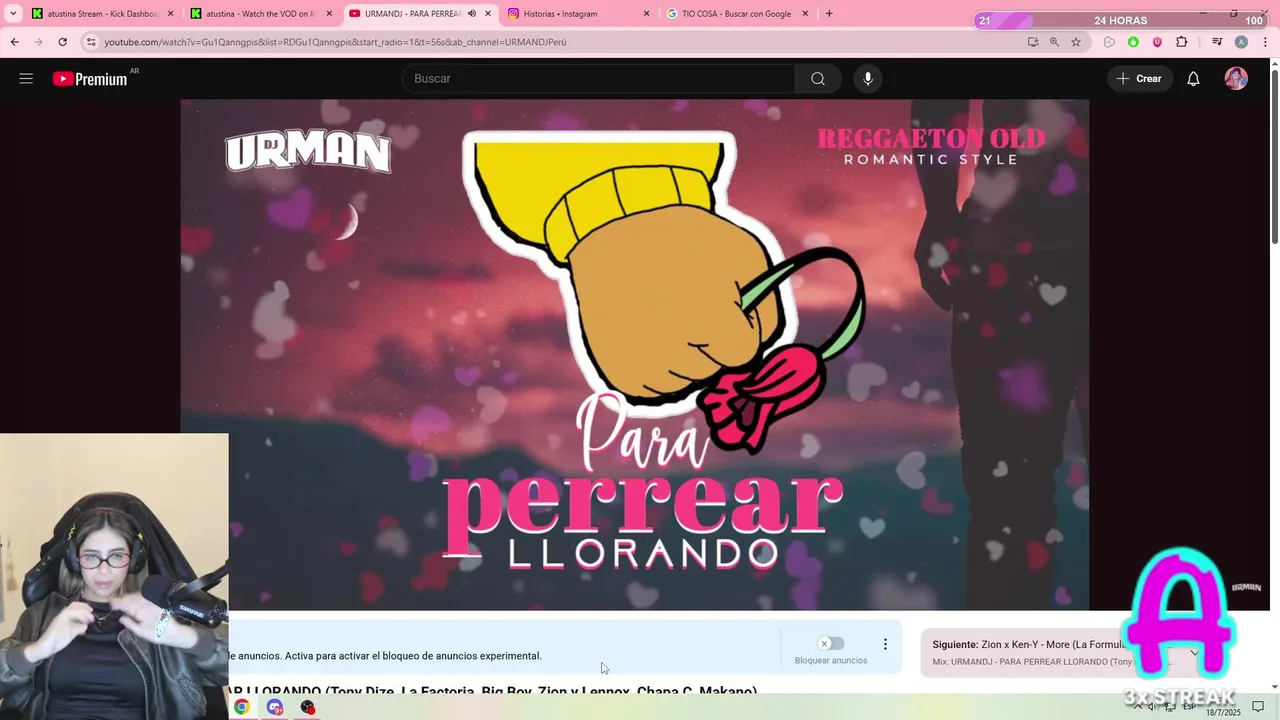
Task: Expand the Siguiente mix playlist chevron
Action: 1194,652
